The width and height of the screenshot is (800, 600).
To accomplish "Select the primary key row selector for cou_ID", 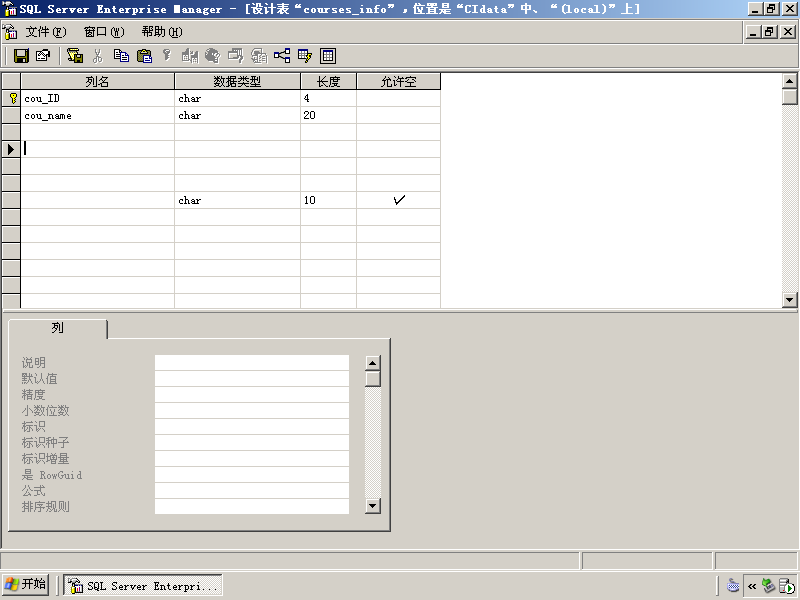I will pos(11,98).
